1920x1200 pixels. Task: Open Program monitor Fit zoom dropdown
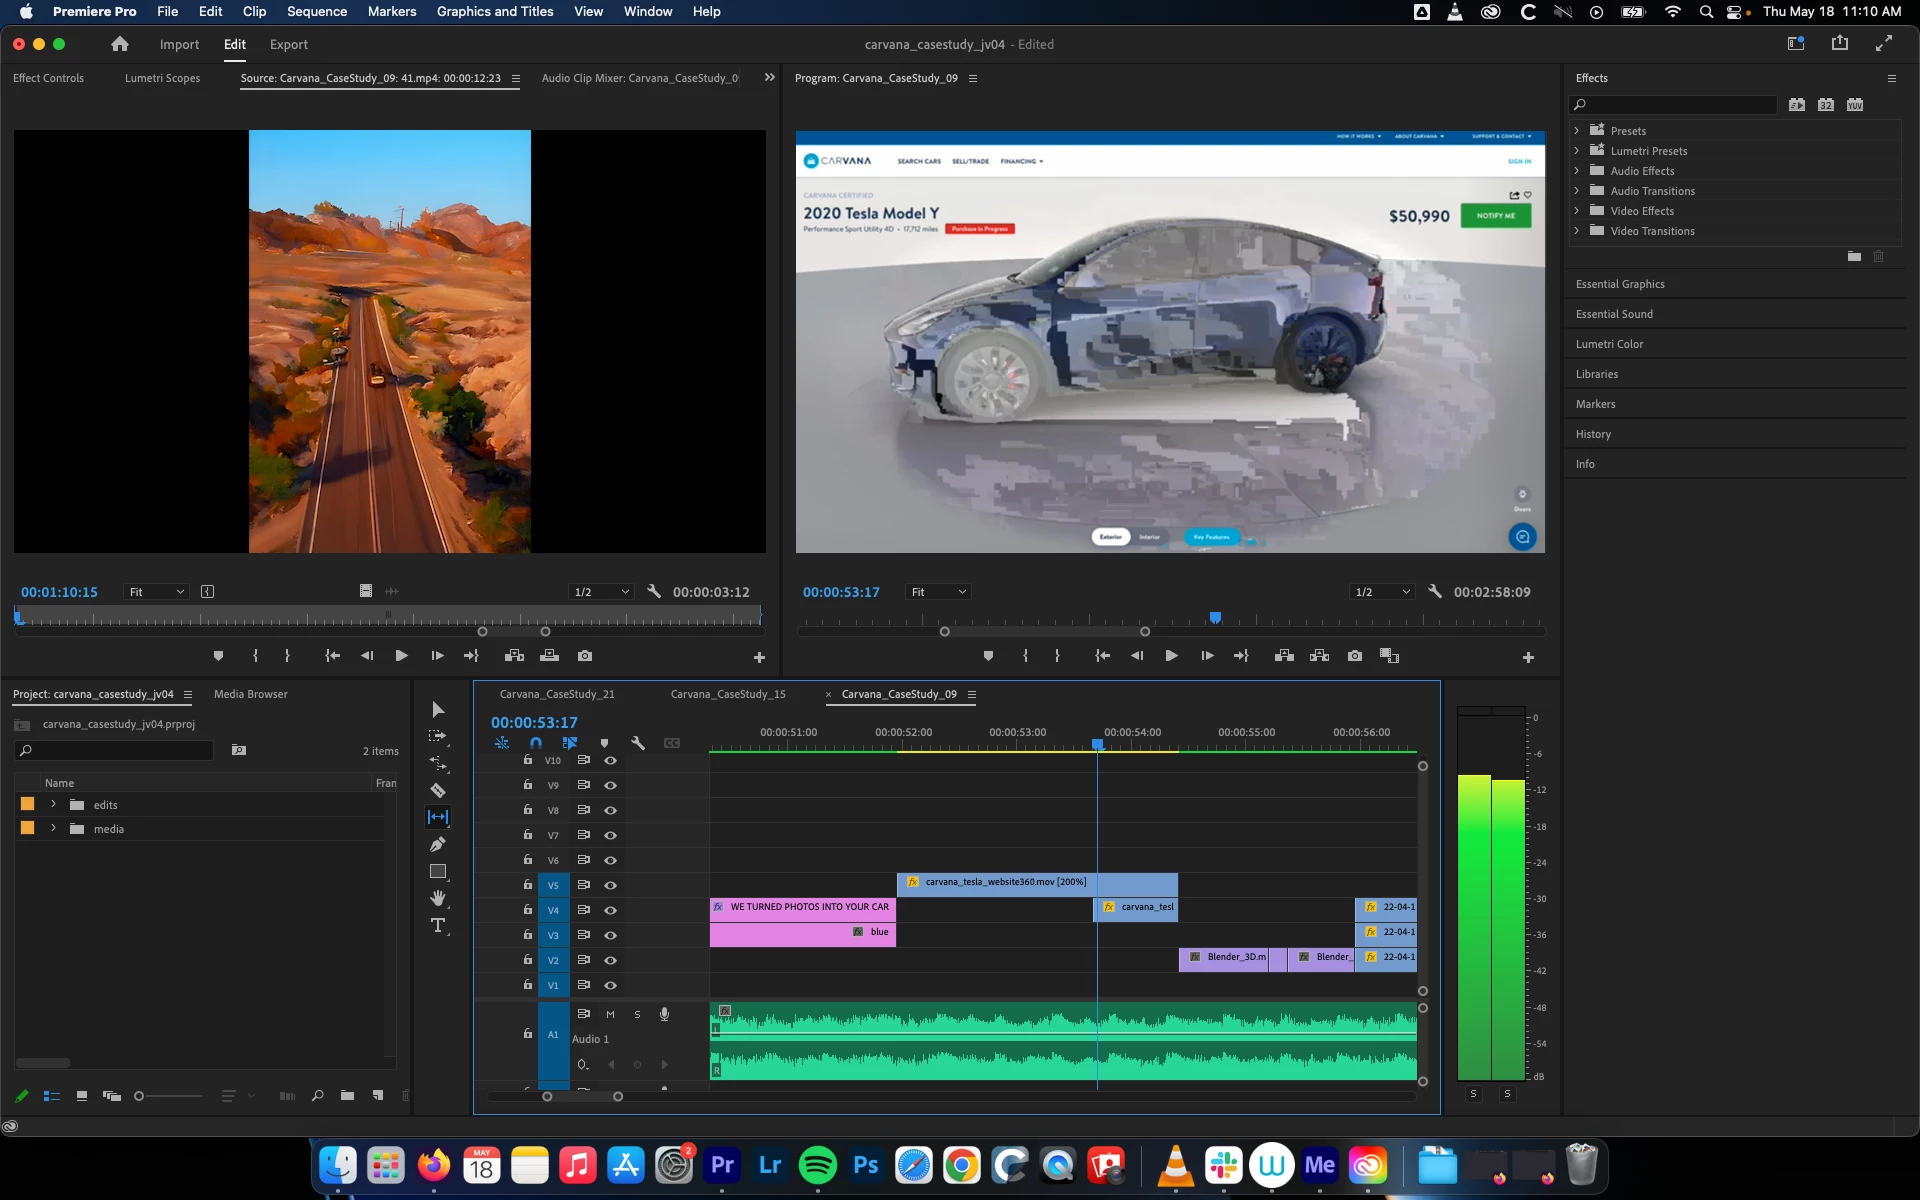[x=938, y=592]
